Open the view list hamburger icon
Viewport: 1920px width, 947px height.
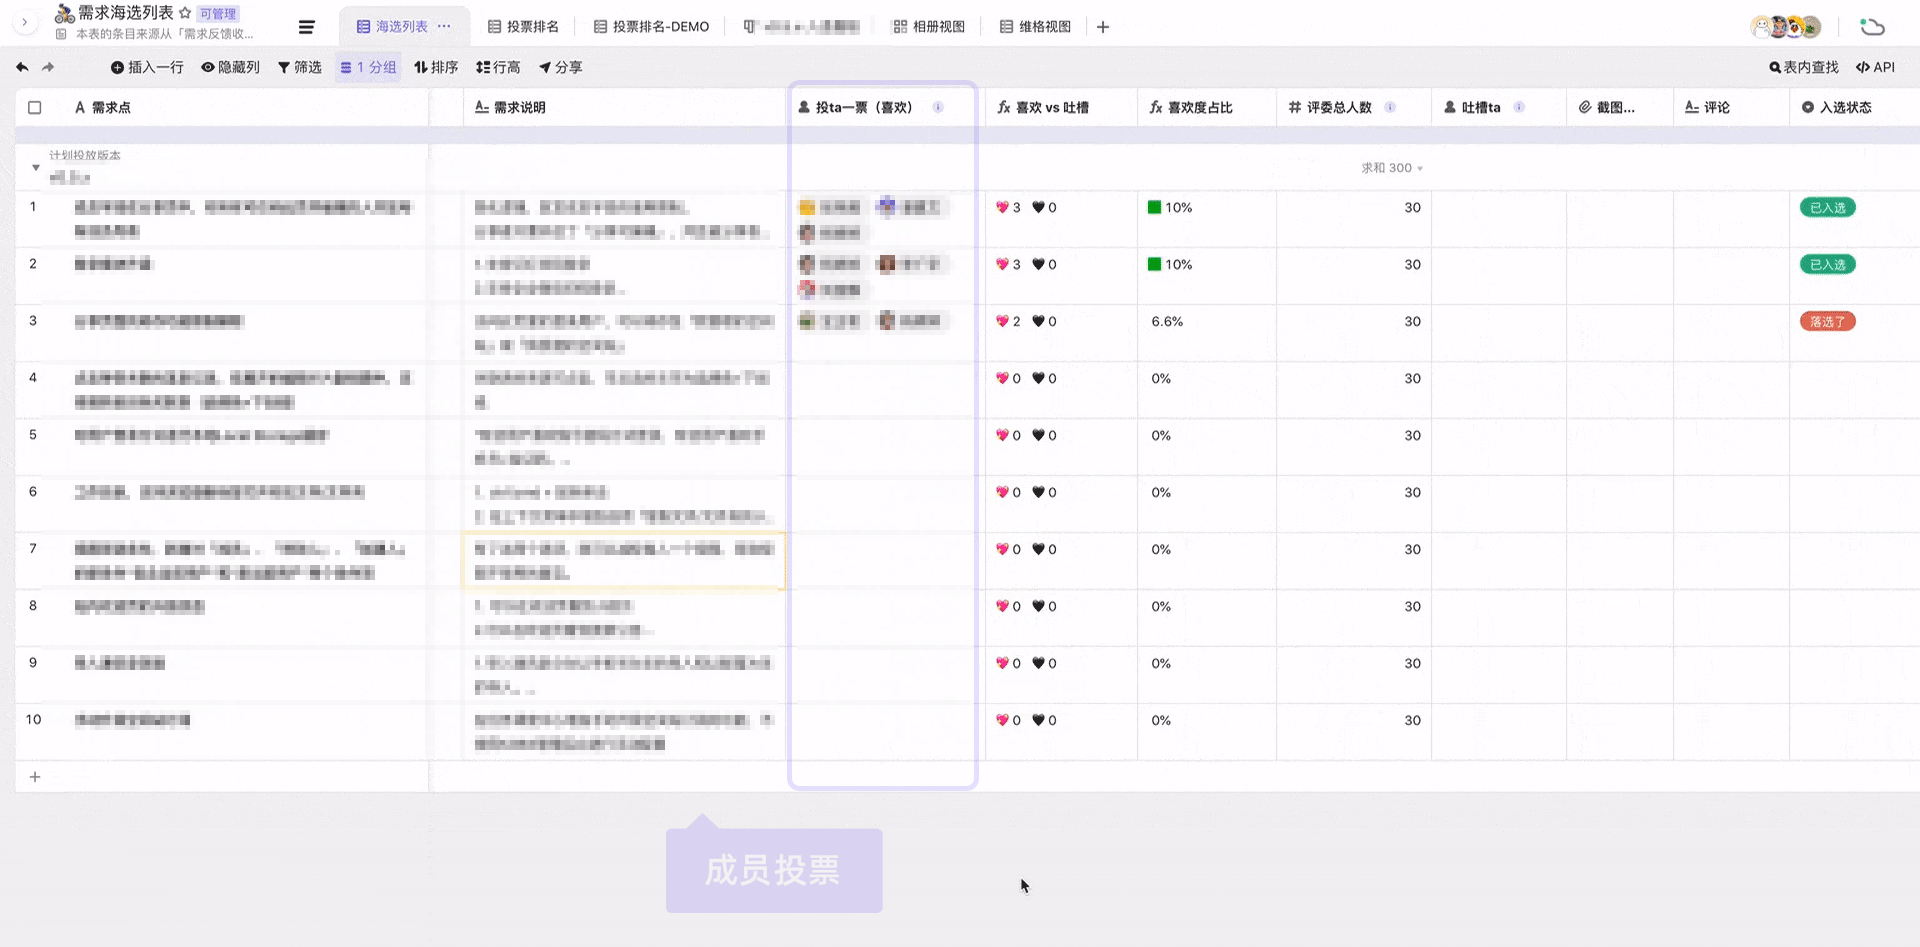click(x=306, y=27)
